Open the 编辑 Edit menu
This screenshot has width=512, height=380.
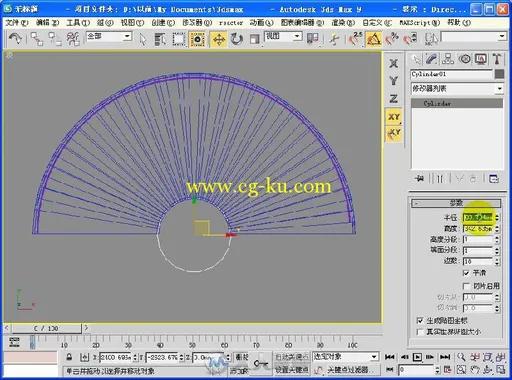[47, 23]
